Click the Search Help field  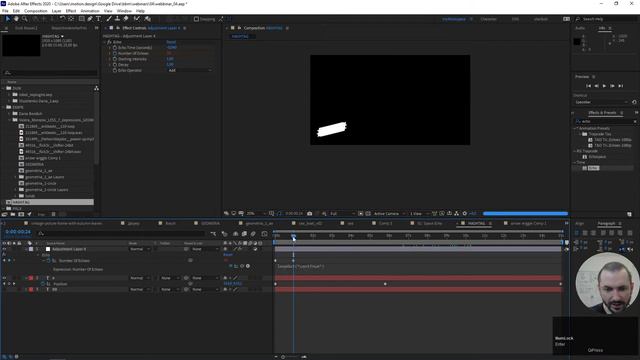607,19
